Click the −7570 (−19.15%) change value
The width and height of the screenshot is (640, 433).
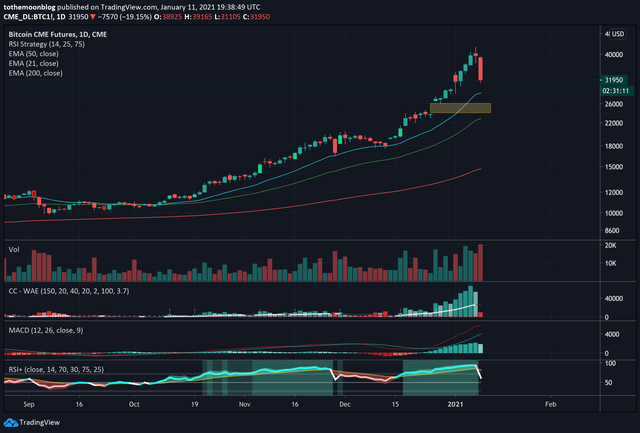[124, 17]
